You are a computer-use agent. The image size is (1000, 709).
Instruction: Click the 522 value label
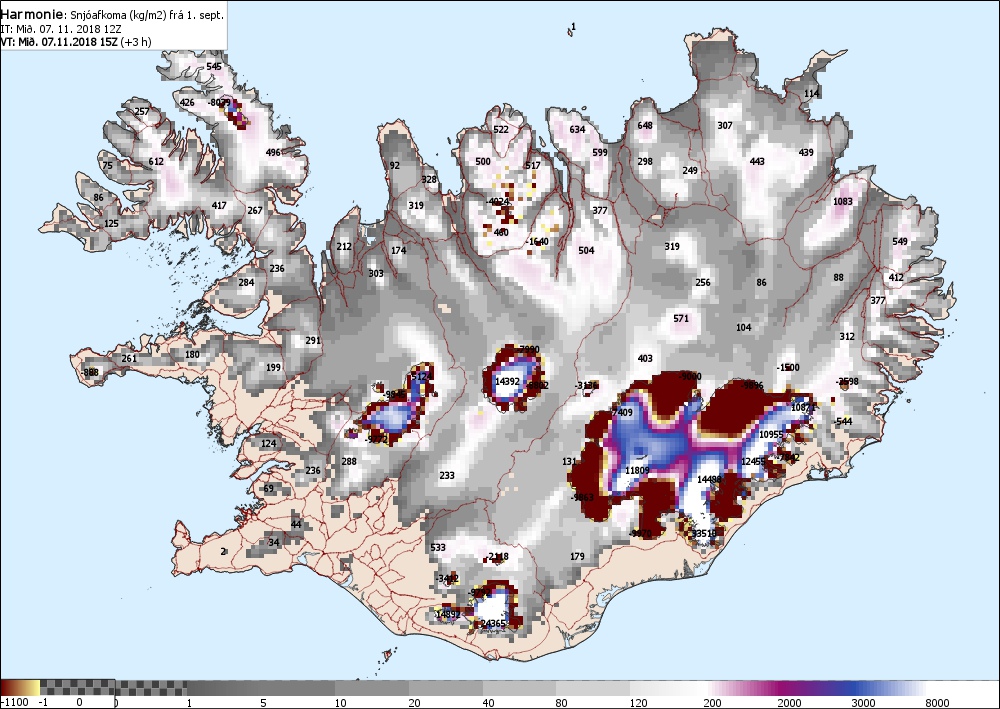point(501,129)
